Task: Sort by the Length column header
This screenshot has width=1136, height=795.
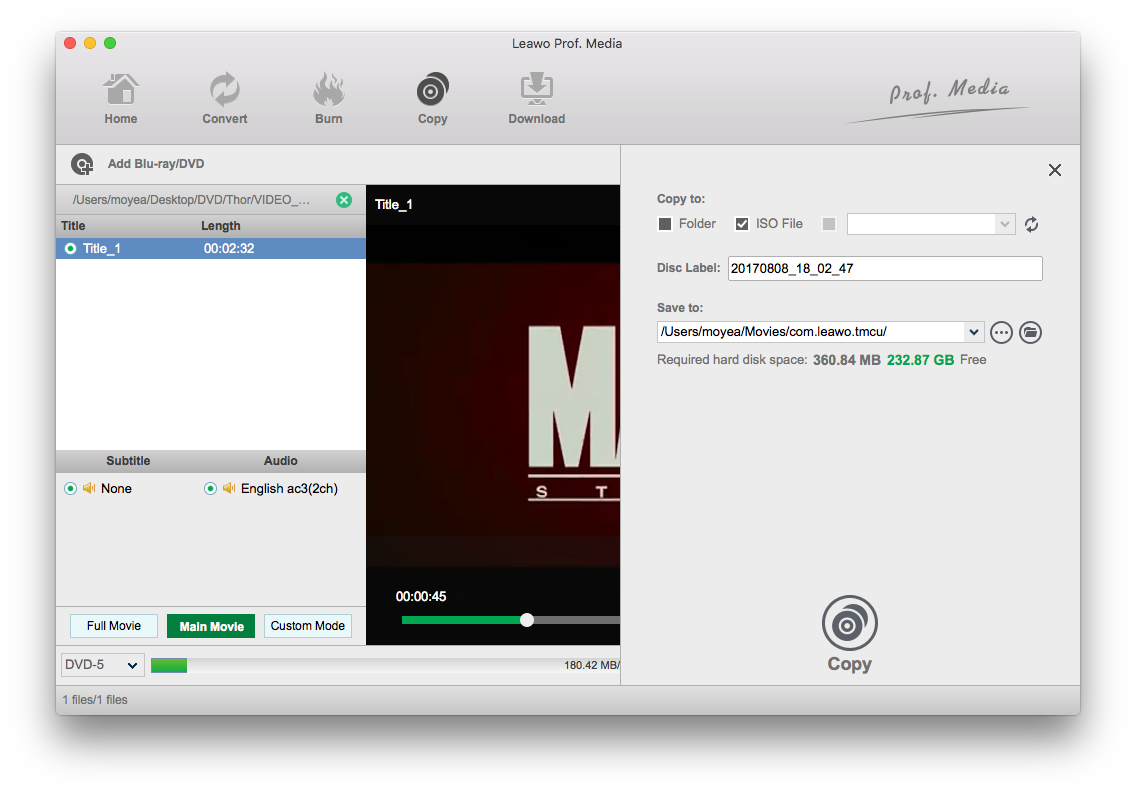Action: click(220, 225)
